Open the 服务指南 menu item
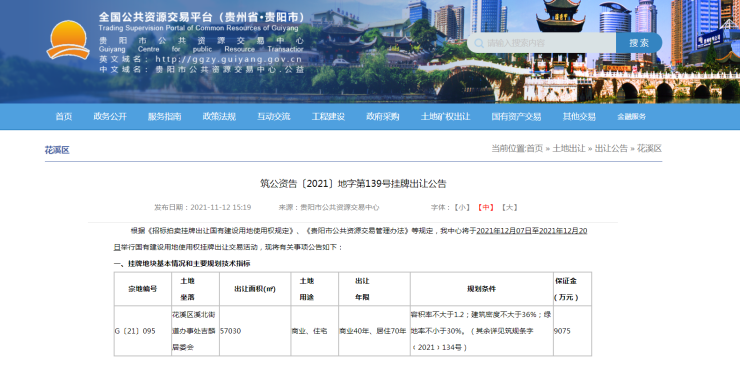Screen dimensions: 740x377 [x=164, y=117]
